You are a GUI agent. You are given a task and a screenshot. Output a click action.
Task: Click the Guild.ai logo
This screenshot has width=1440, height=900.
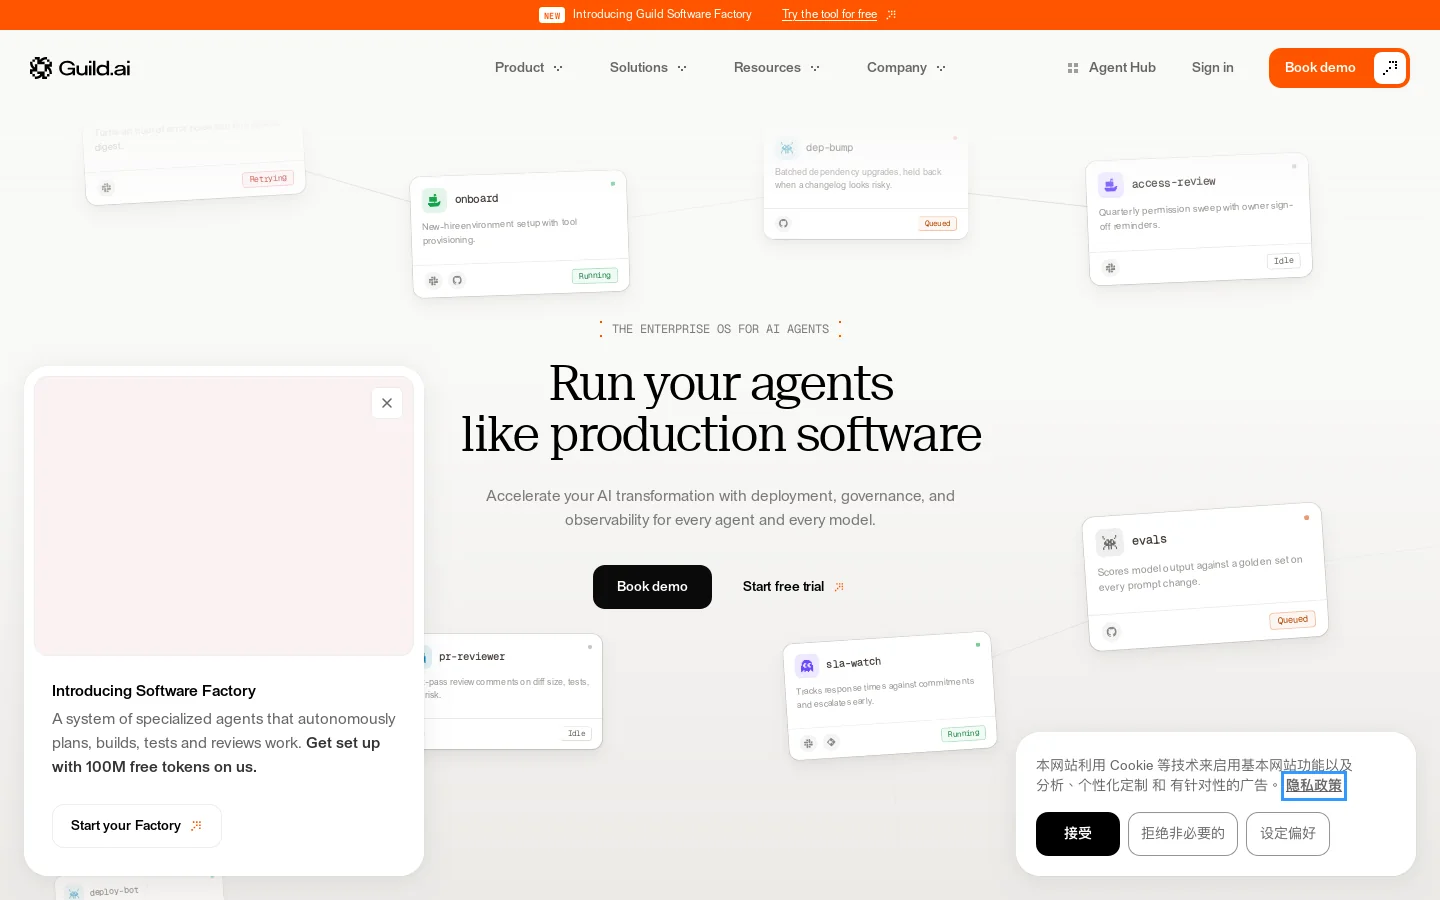coord(80,68)
